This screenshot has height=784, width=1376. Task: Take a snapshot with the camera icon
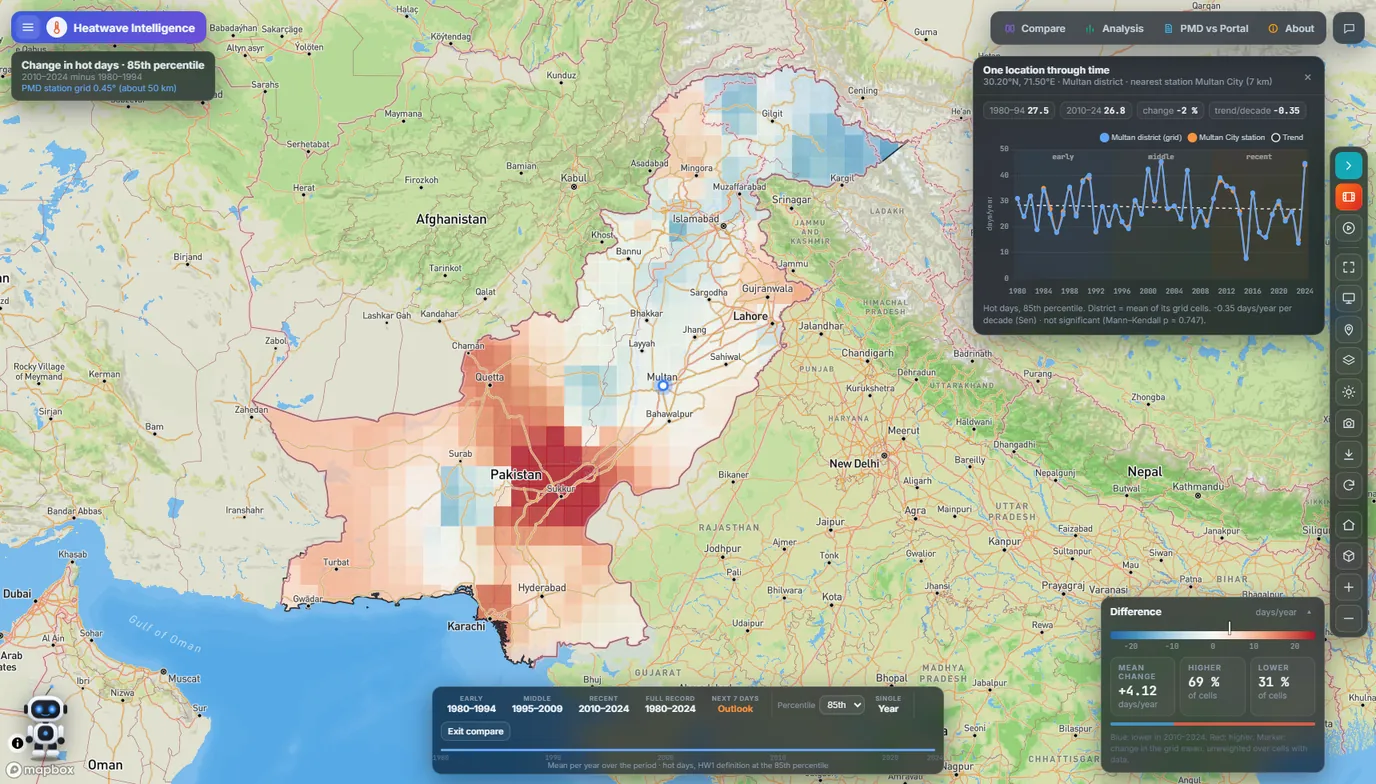click(x=1349, y=423)
